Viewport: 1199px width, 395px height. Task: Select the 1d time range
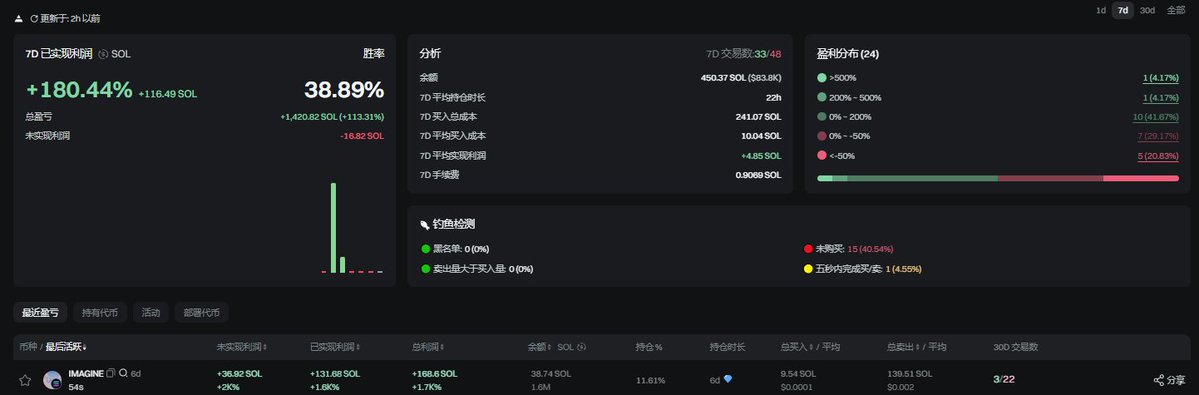click(x=1101, y=11)
